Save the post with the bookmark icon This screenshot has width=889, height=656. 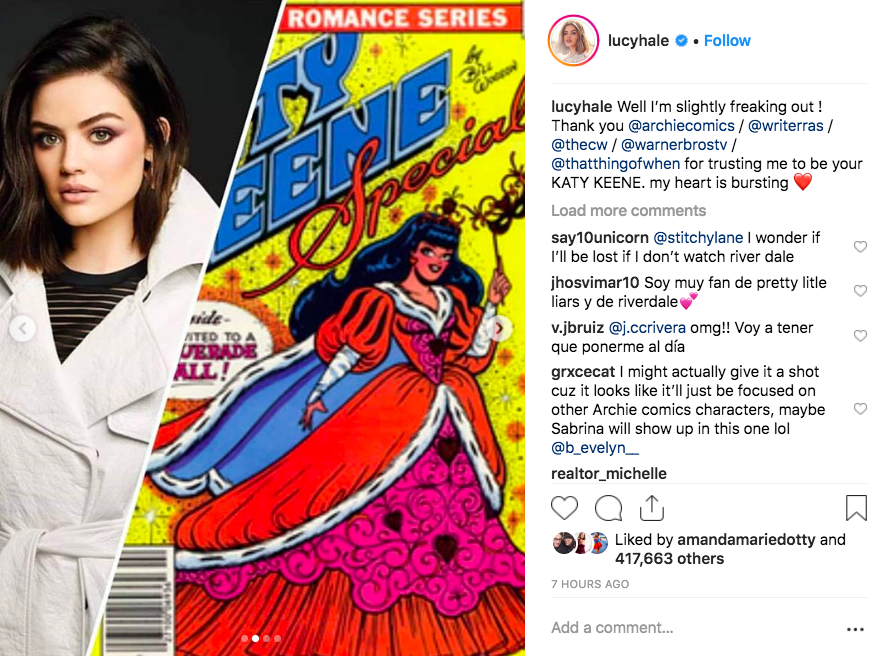point(856,507)
